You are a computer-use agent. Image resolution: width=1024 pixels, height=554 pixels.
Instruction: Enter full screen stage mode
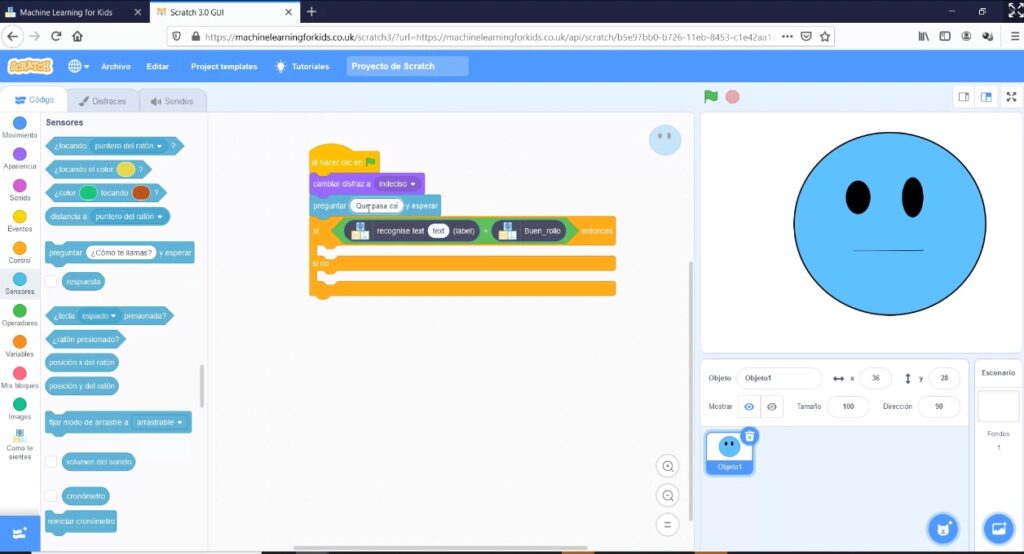point(1011,97)
